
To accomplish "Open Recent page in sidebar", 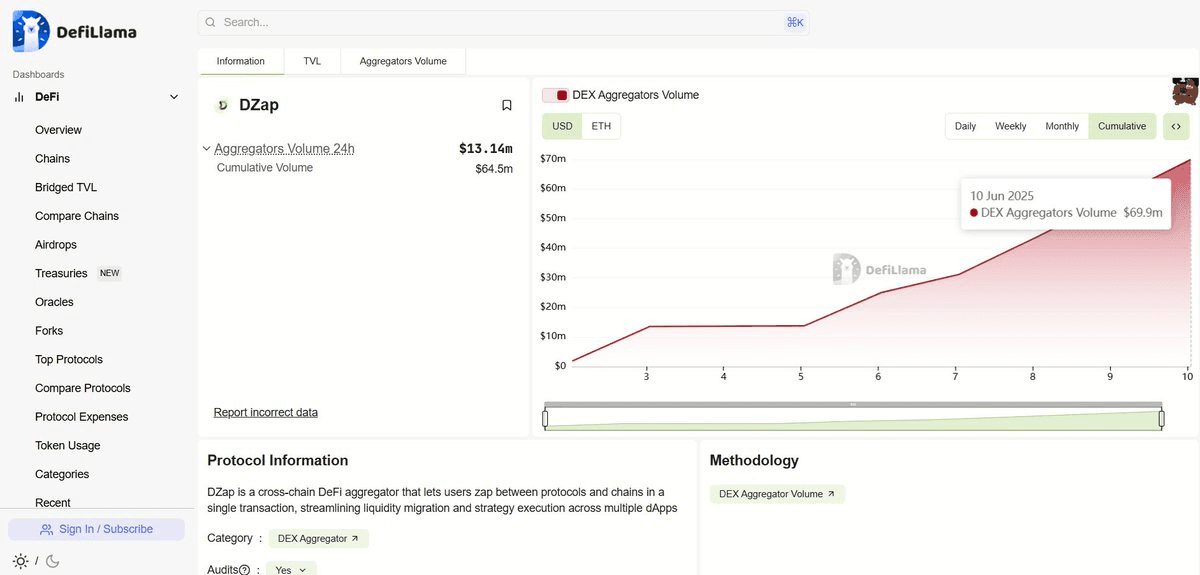I will pyautogui.click(x=53, y=503).
